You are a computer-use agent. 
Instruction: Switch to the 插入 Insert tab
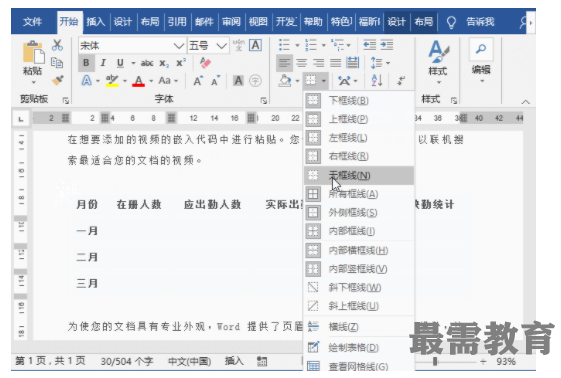point(96,22)
